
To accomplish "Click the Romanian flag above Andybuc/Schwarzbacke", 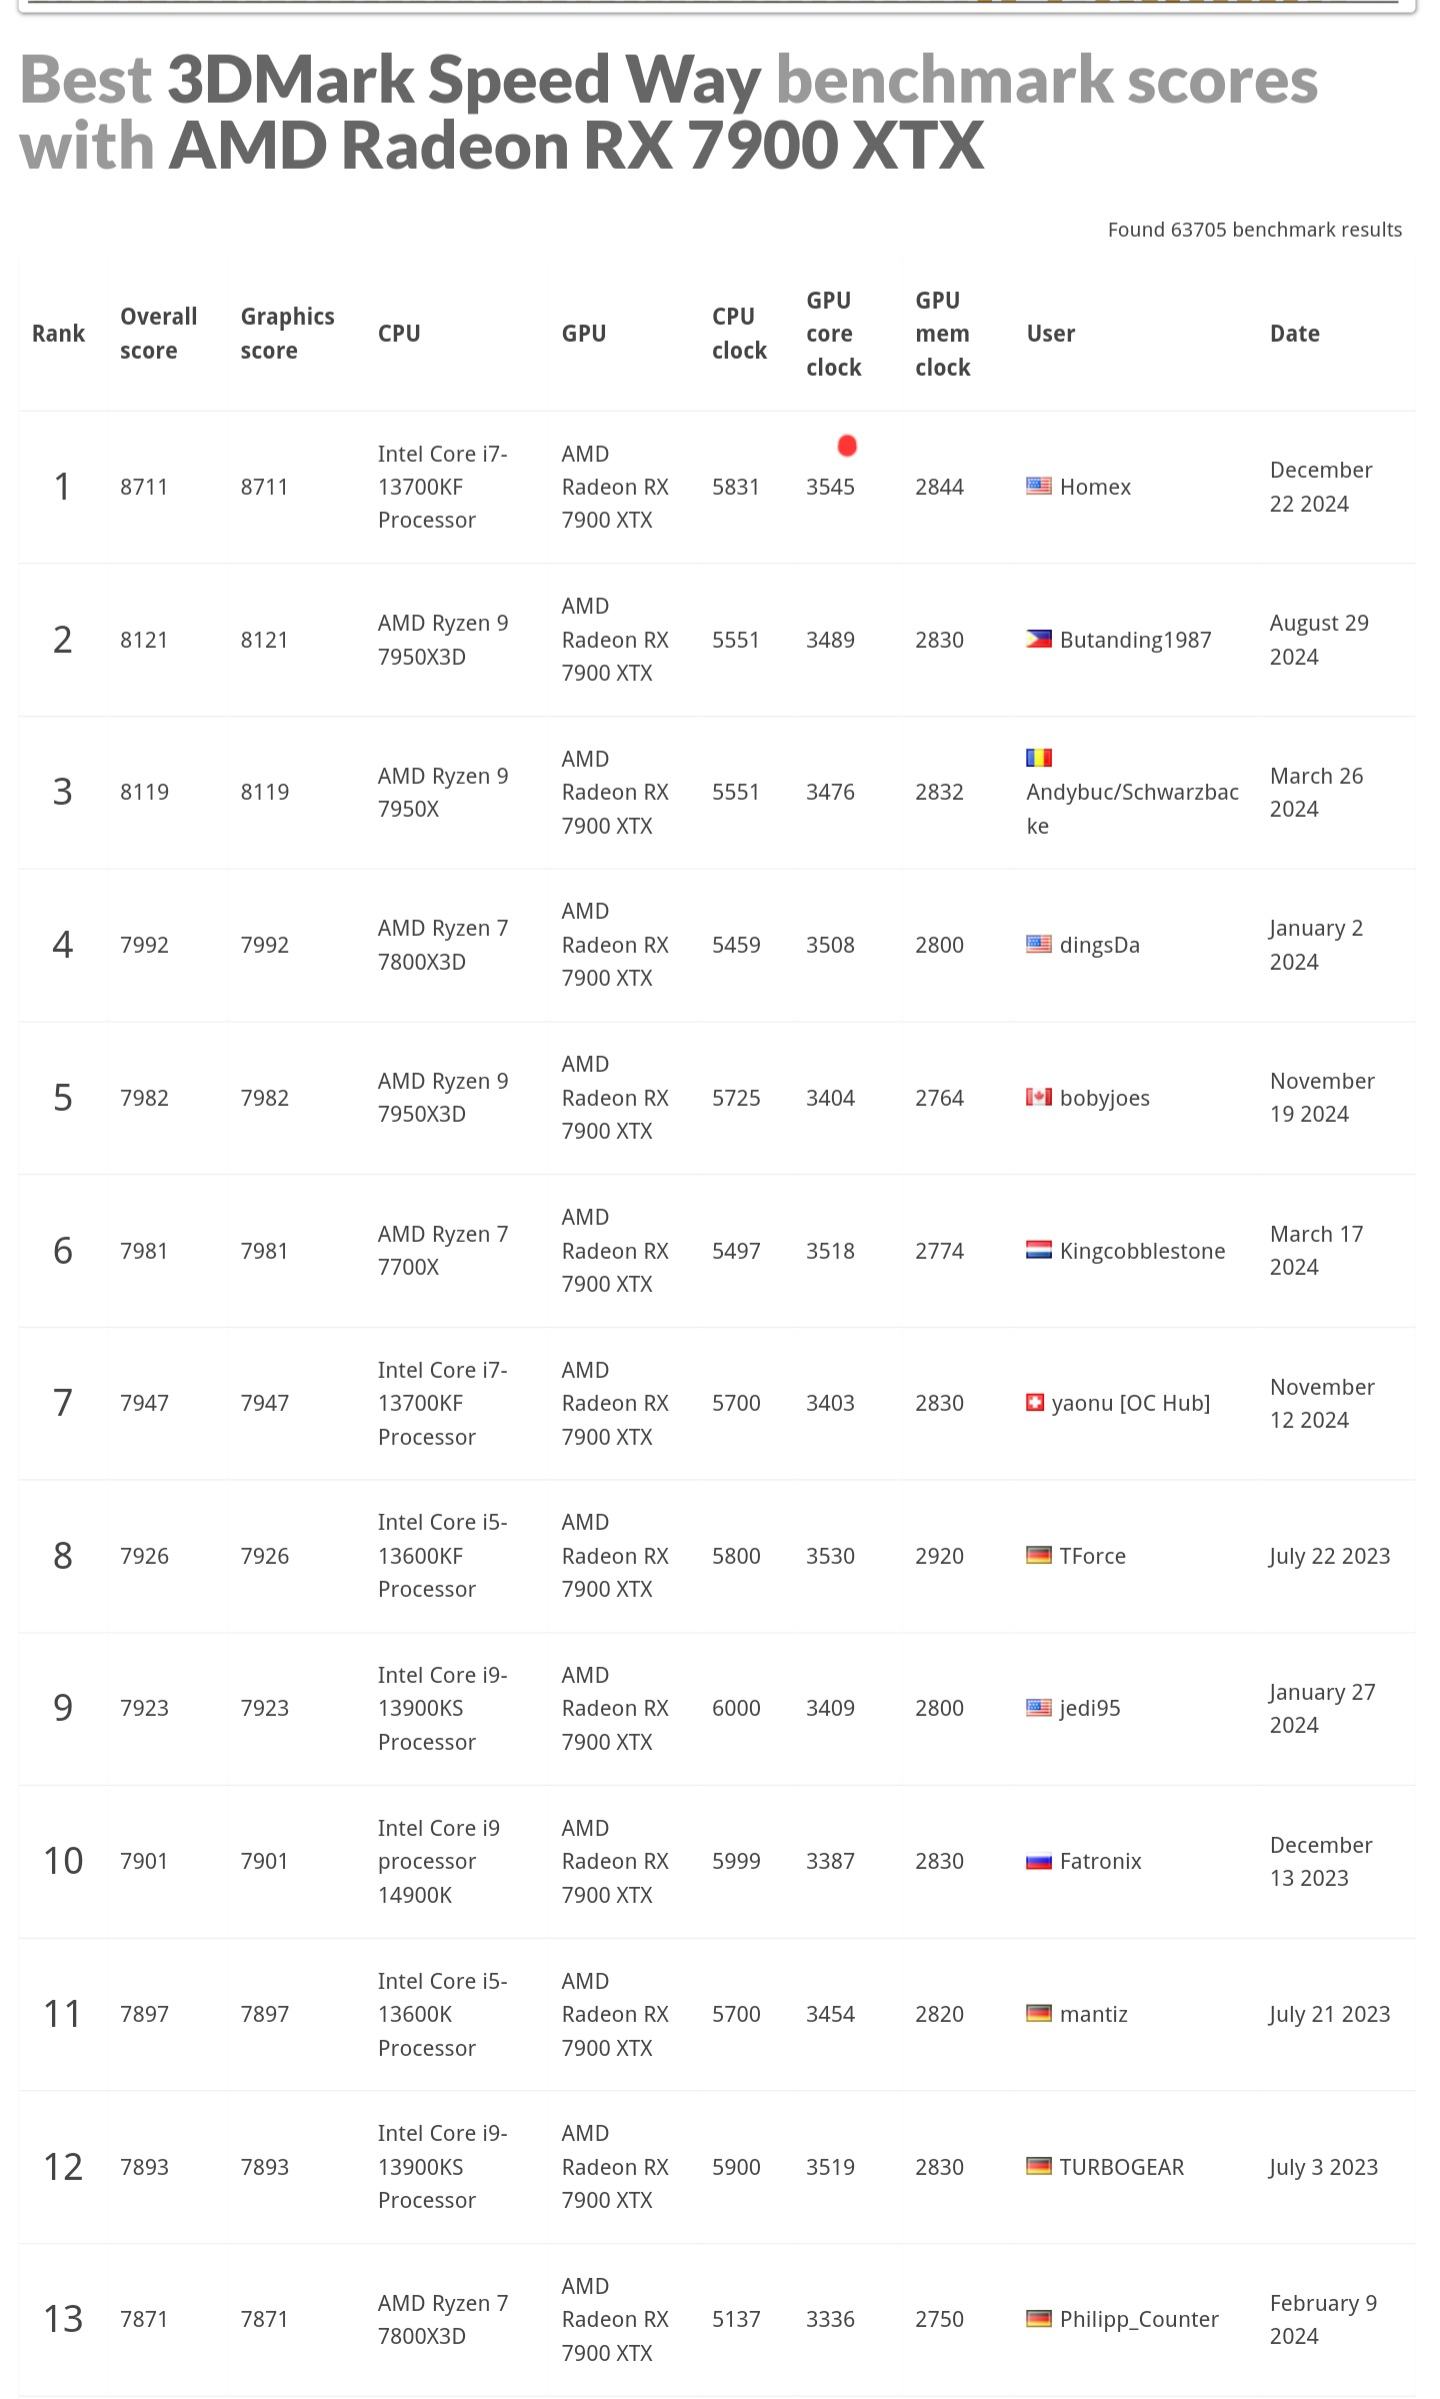I will 1039,757.
